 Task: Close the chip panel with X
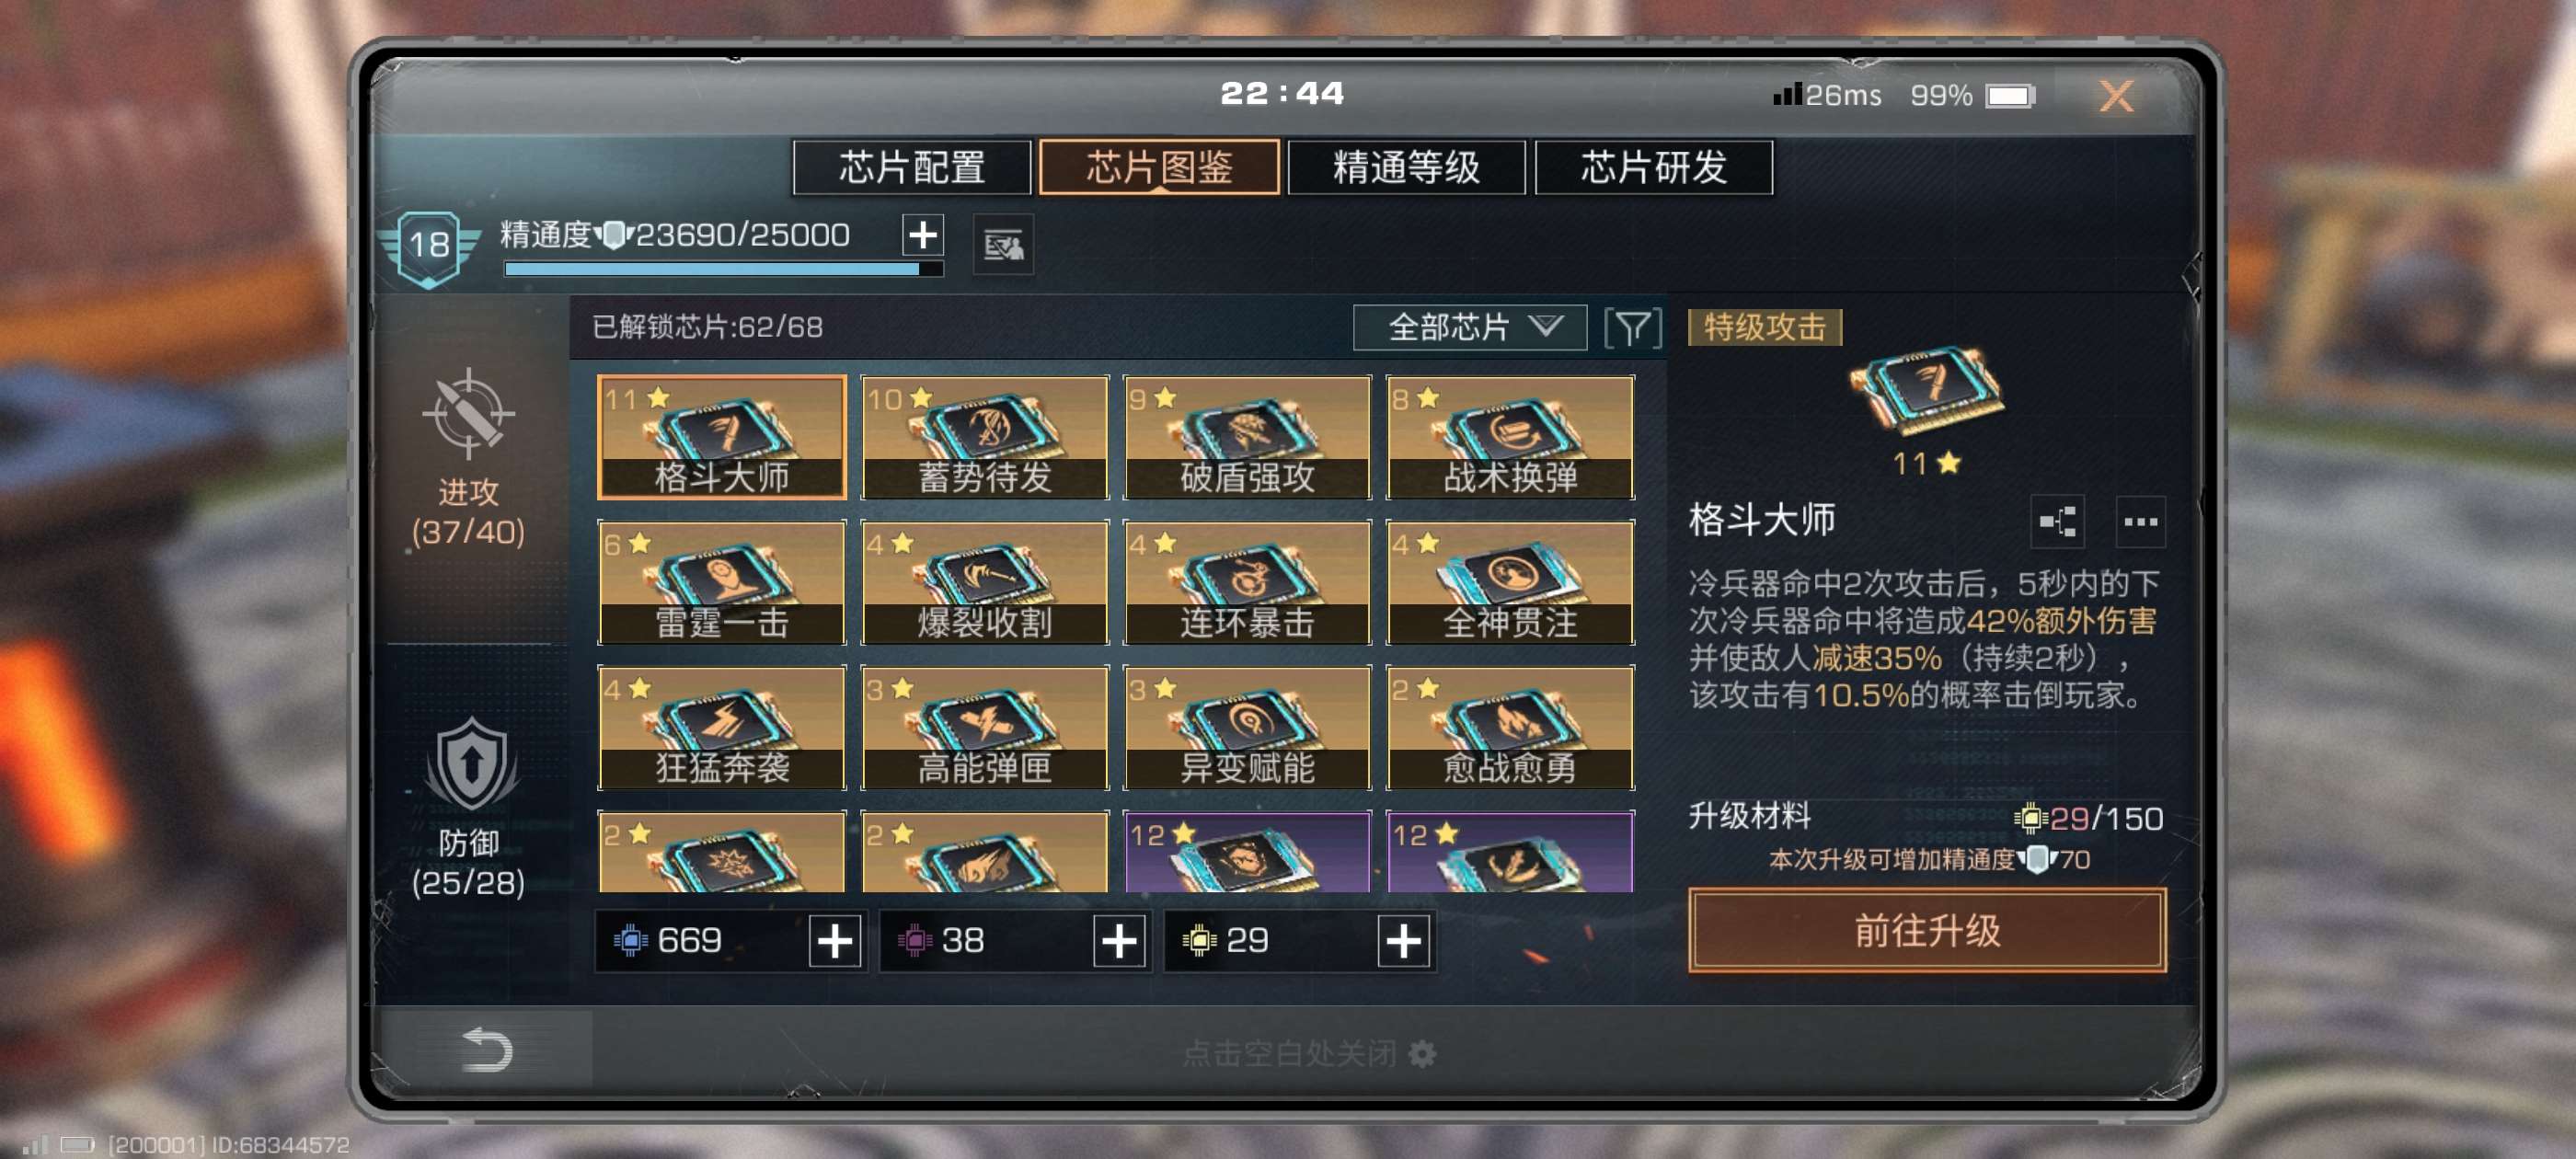(2115, 96)
